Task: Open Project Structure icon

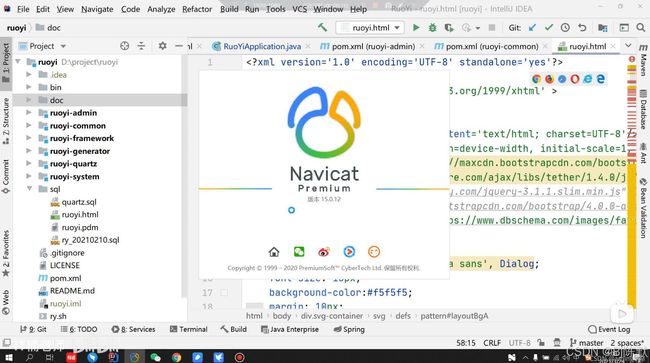Action: tap(603, 27)
